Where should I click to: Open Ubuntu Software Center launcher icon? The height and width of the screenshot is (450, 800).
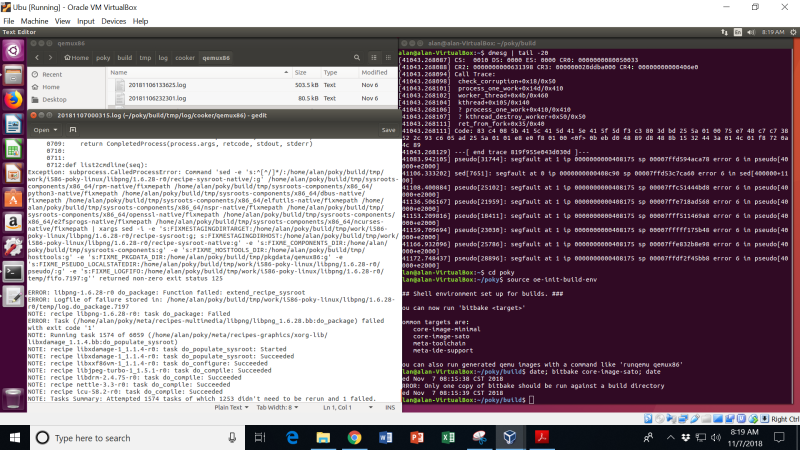pos(13,198)
